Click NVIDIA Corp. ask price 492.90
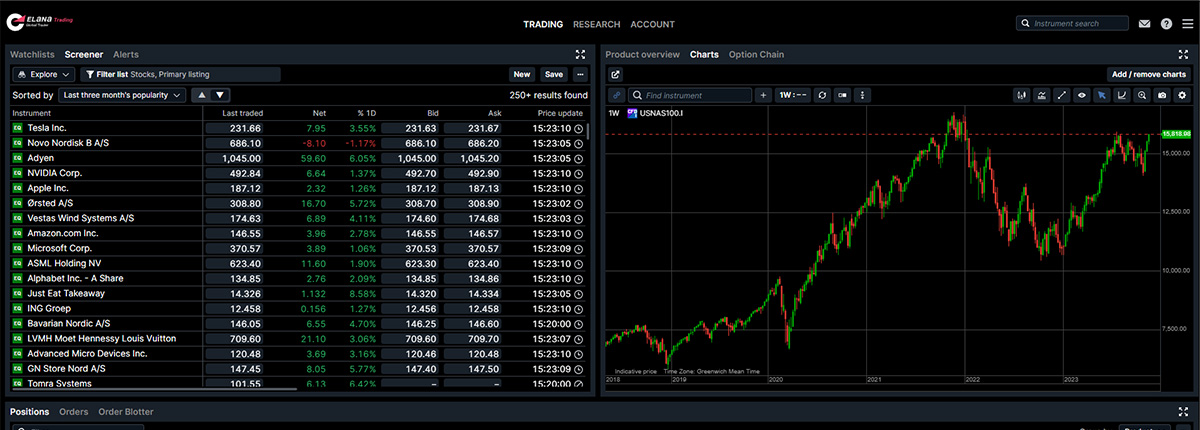 pyautogui.click(x=472, y=173)
